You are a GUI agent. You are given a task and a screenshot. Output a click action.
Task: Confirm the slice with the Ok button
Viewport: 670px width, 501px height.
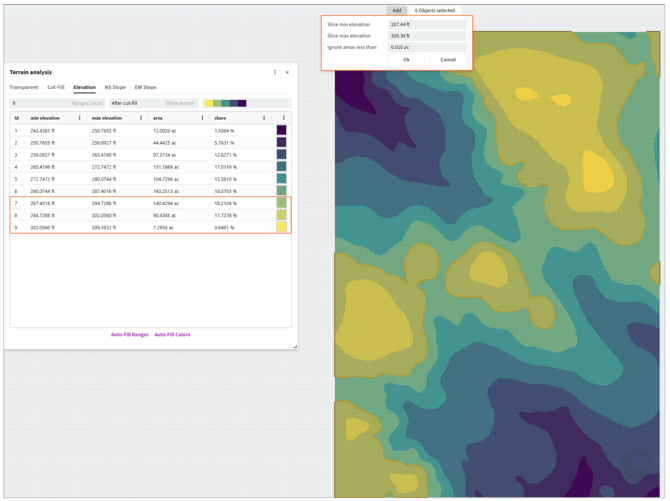point(406,59)
